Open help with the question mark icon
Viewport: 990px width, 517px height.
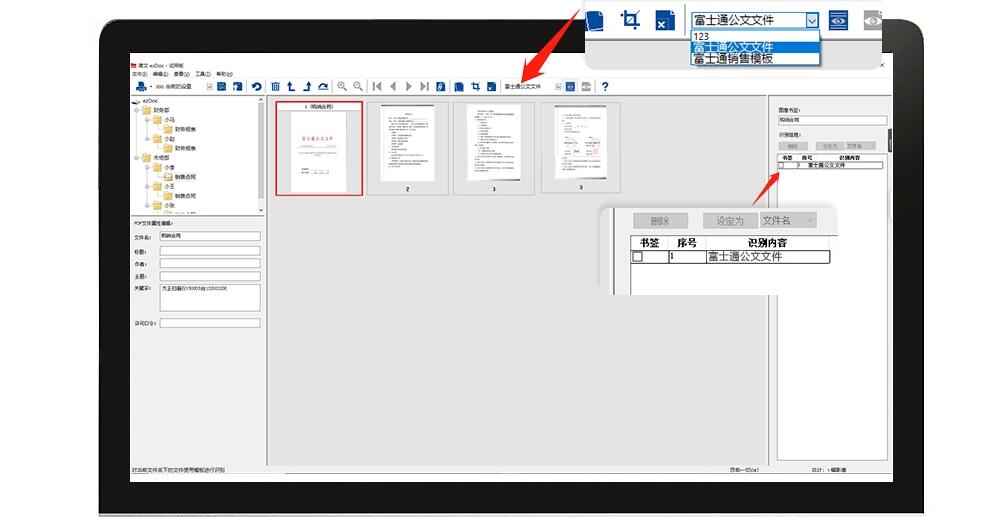tap(605, 86)
